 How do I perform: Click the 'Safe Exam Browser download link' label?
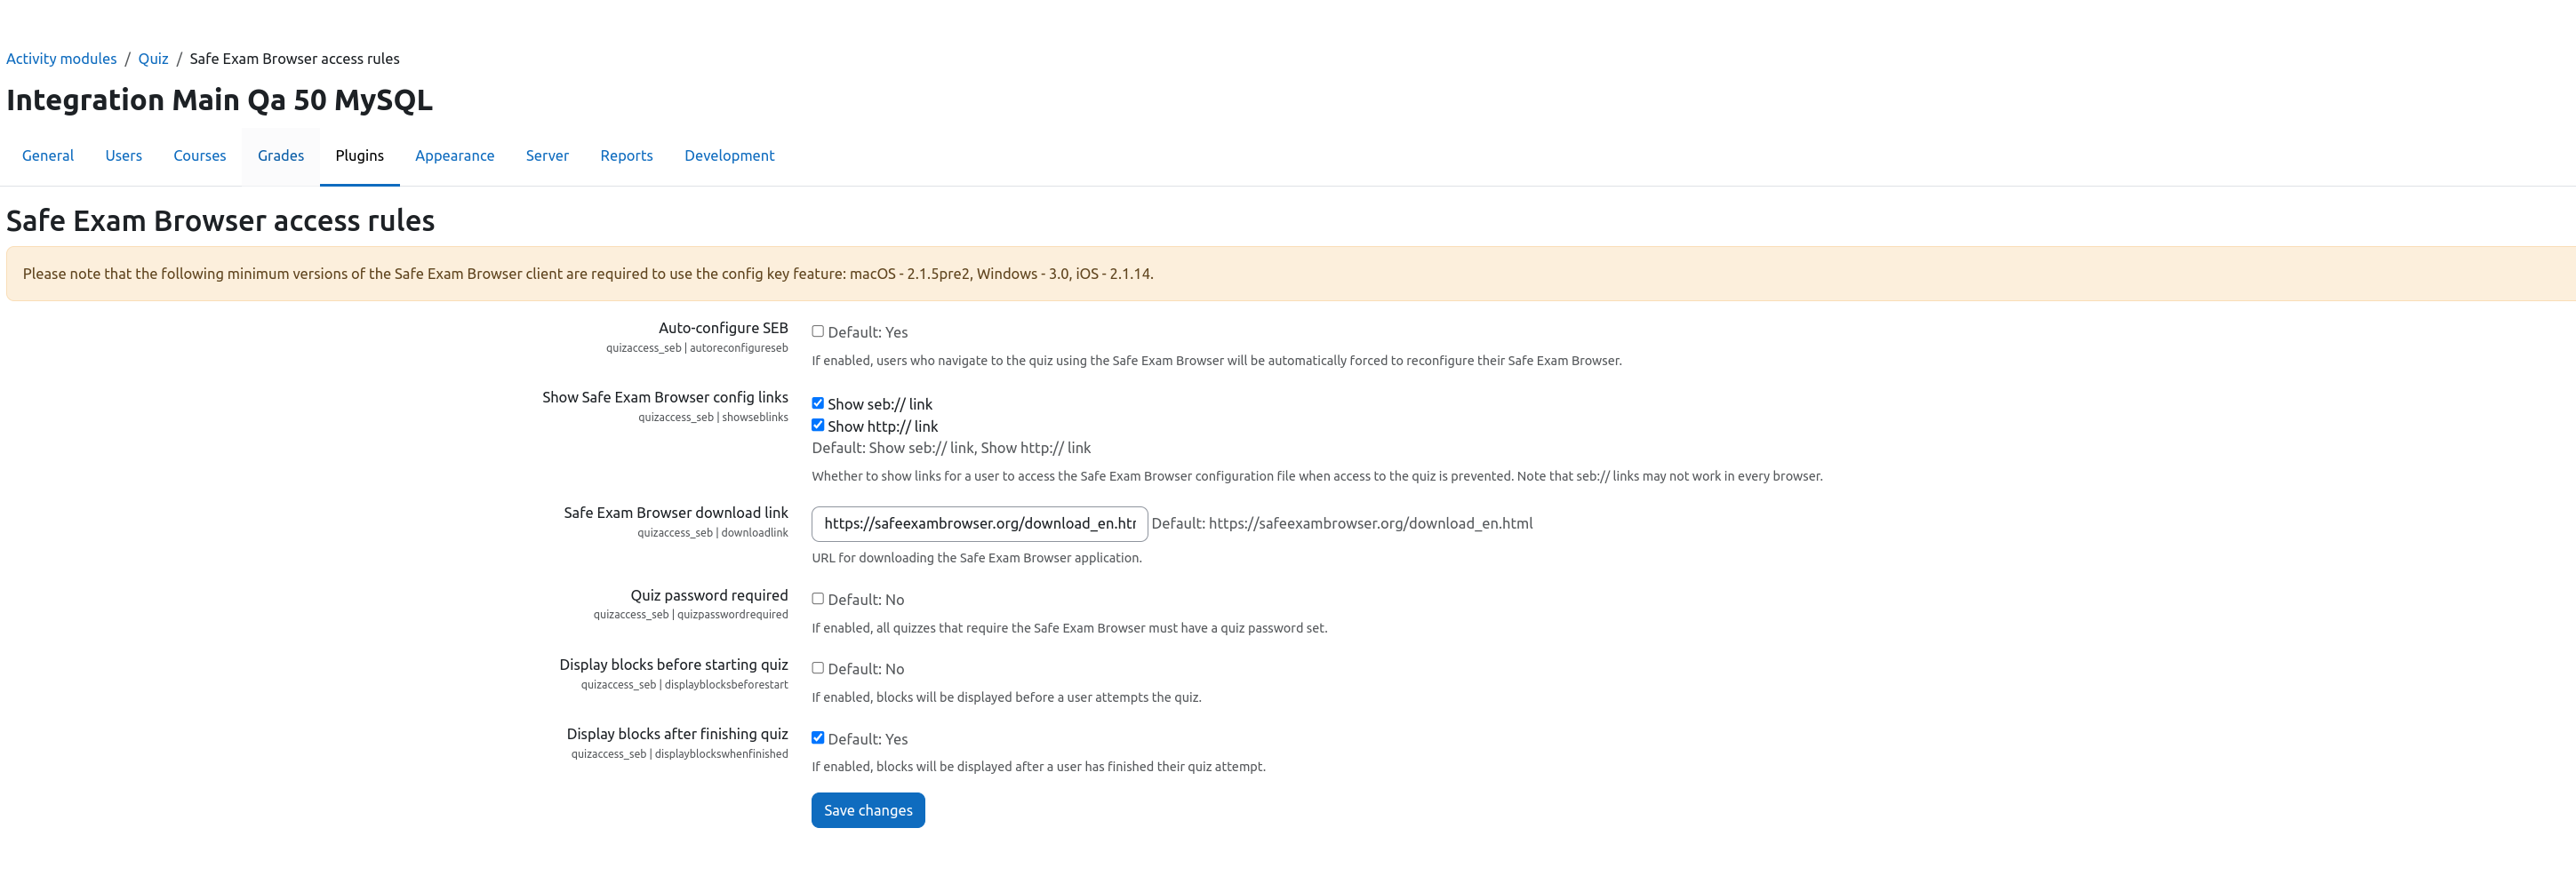coord(676,513)
